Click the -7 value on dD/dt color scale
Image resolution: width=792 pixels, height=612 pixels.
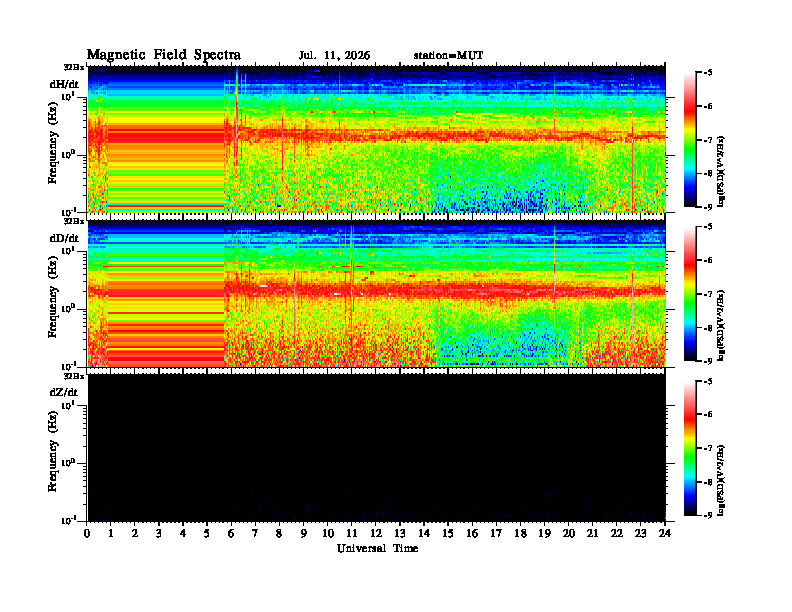[x=708, y=294]
